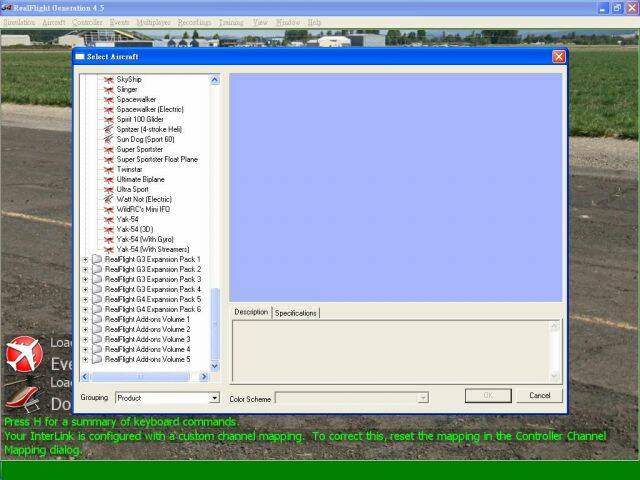Click the red helicopter launcher icon
This screenshot has width=640, height=480.
[24, 398]
